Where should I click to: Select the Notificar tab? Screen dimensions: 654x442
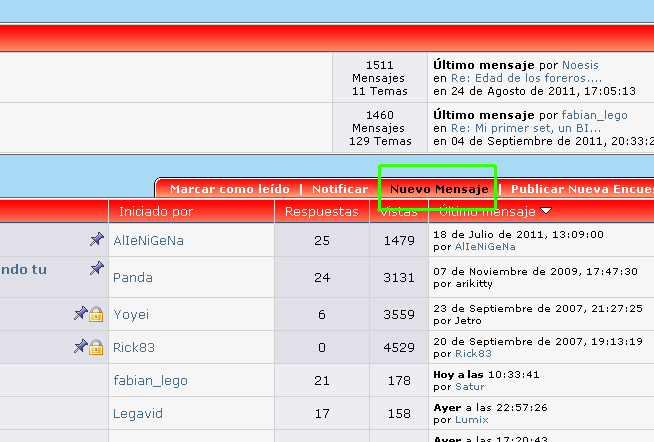tap(340, 189)
